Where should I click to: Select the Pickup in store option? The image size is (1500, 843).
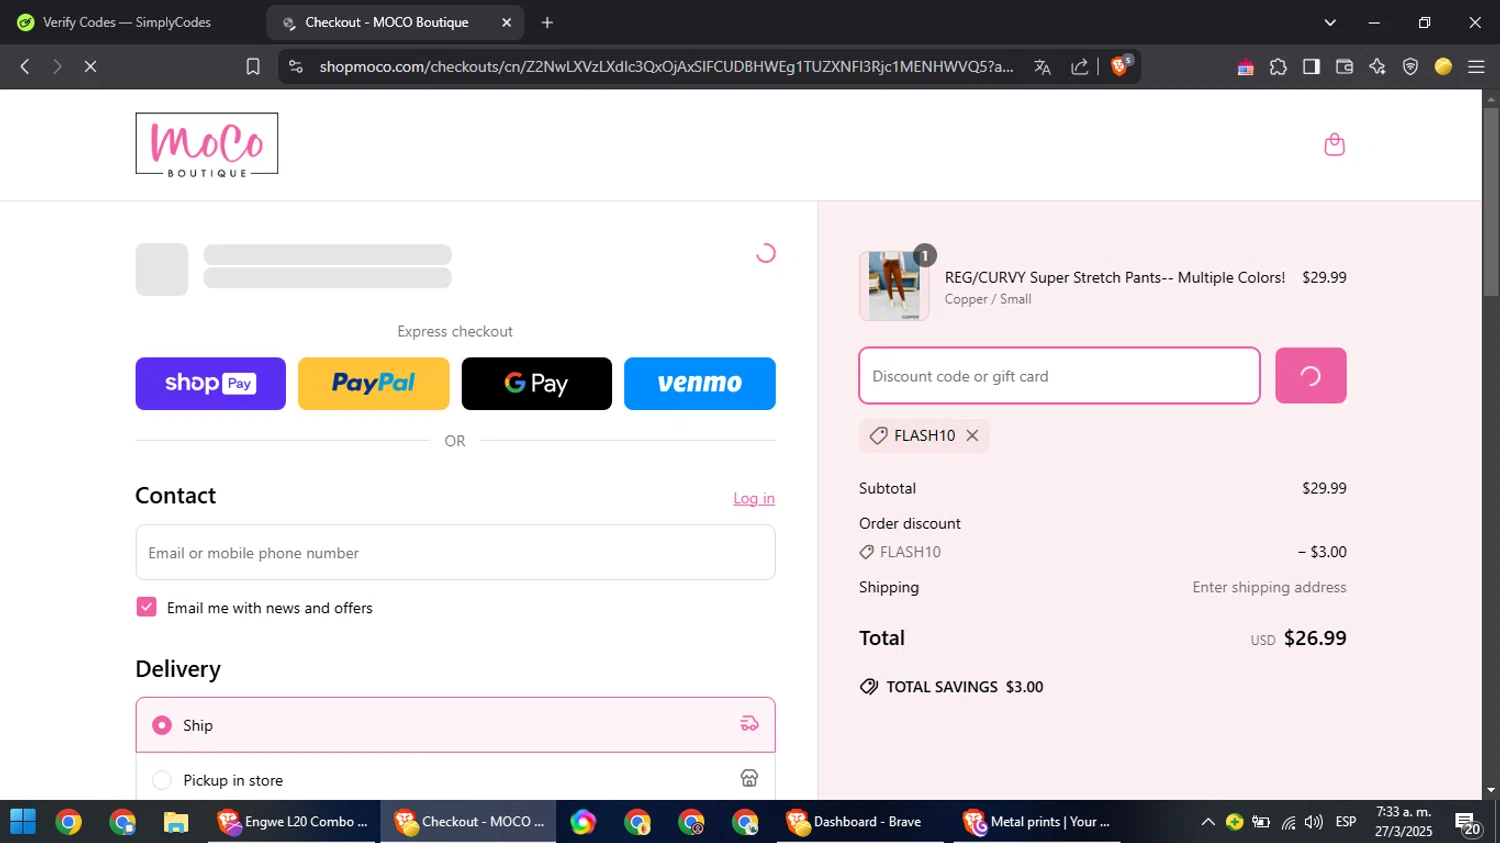click(455, 779)
